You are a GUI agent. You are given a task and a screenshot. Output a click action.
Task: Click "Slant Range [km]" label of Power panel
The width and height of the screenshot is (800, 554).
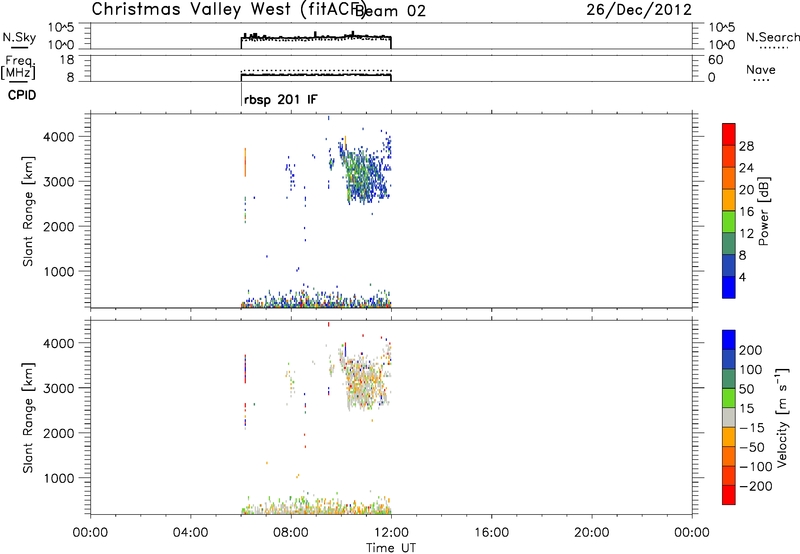28,211
